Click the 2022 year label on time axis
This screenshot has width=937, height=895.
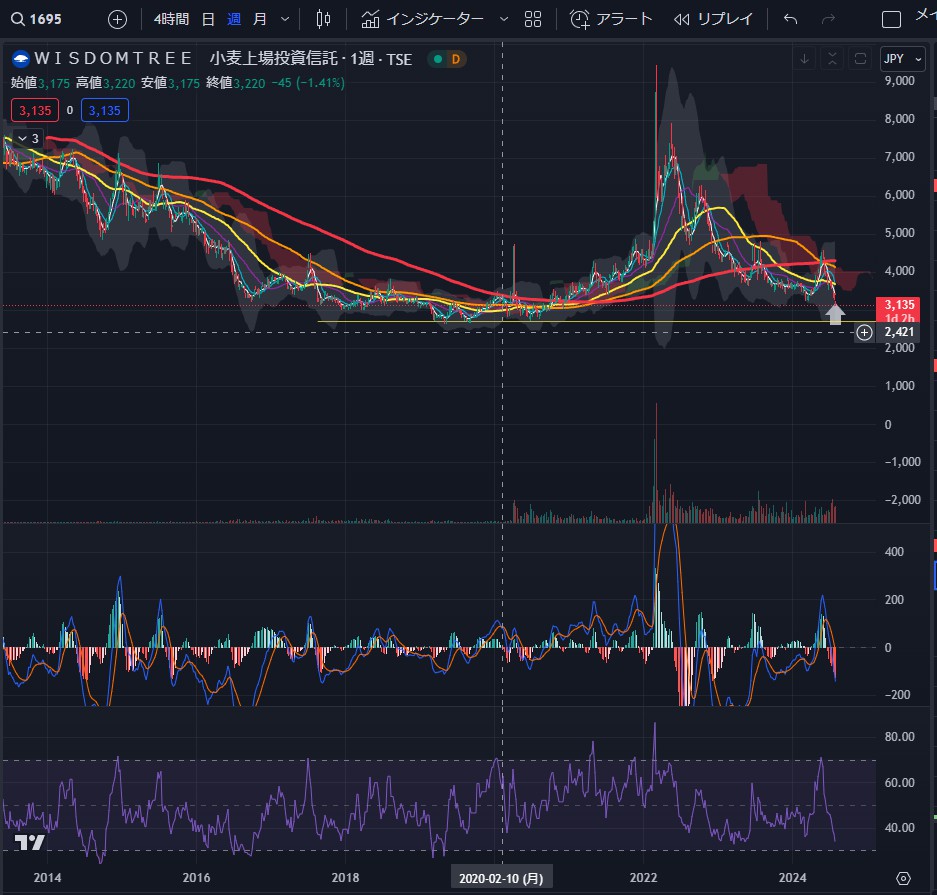643,878
